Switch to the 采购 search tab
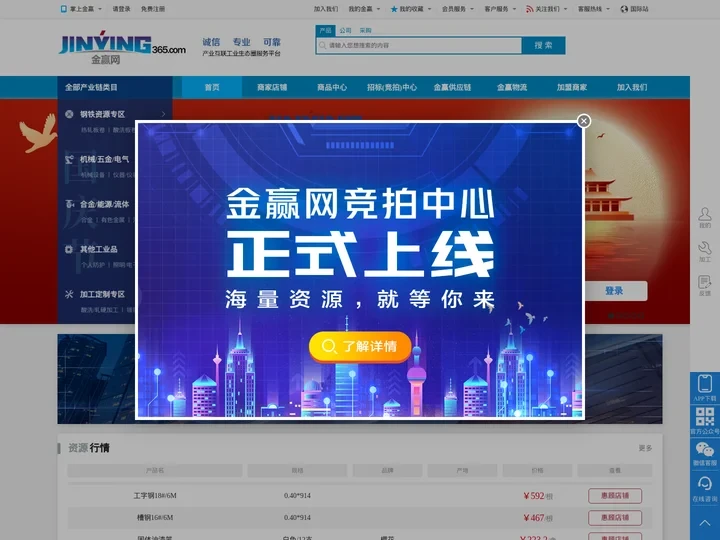 [366, 30]
